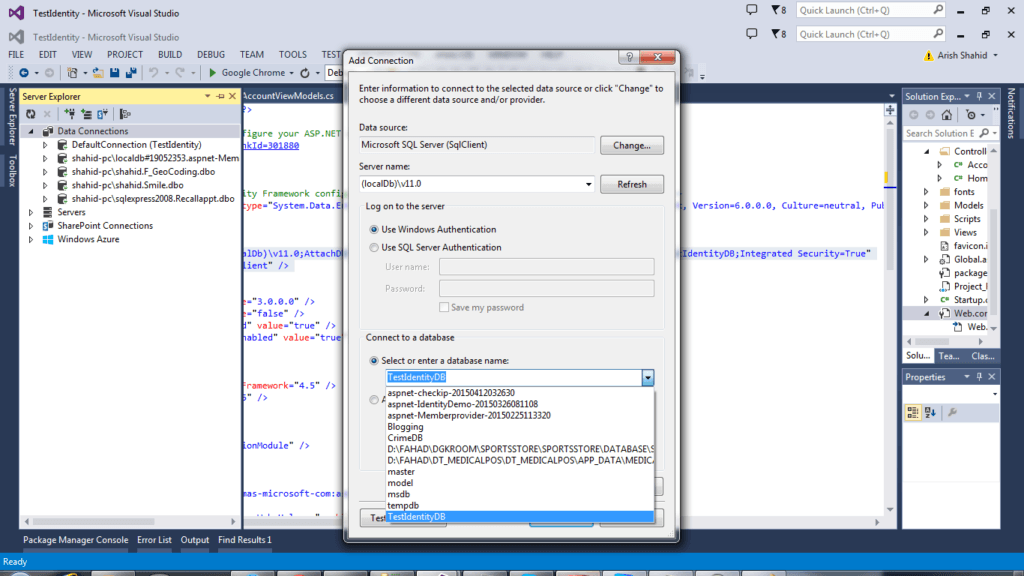Click the yellow warning icon beside Arish Shahid
Image resolution: width=1024 pixels, height=576 pixels.
[929, 56]
